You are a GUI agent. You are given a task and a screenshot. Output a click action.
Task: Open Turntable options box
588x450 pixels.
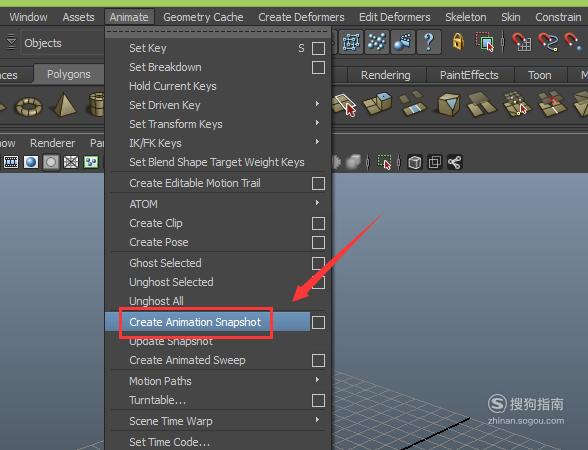click(x=318, y=400)
